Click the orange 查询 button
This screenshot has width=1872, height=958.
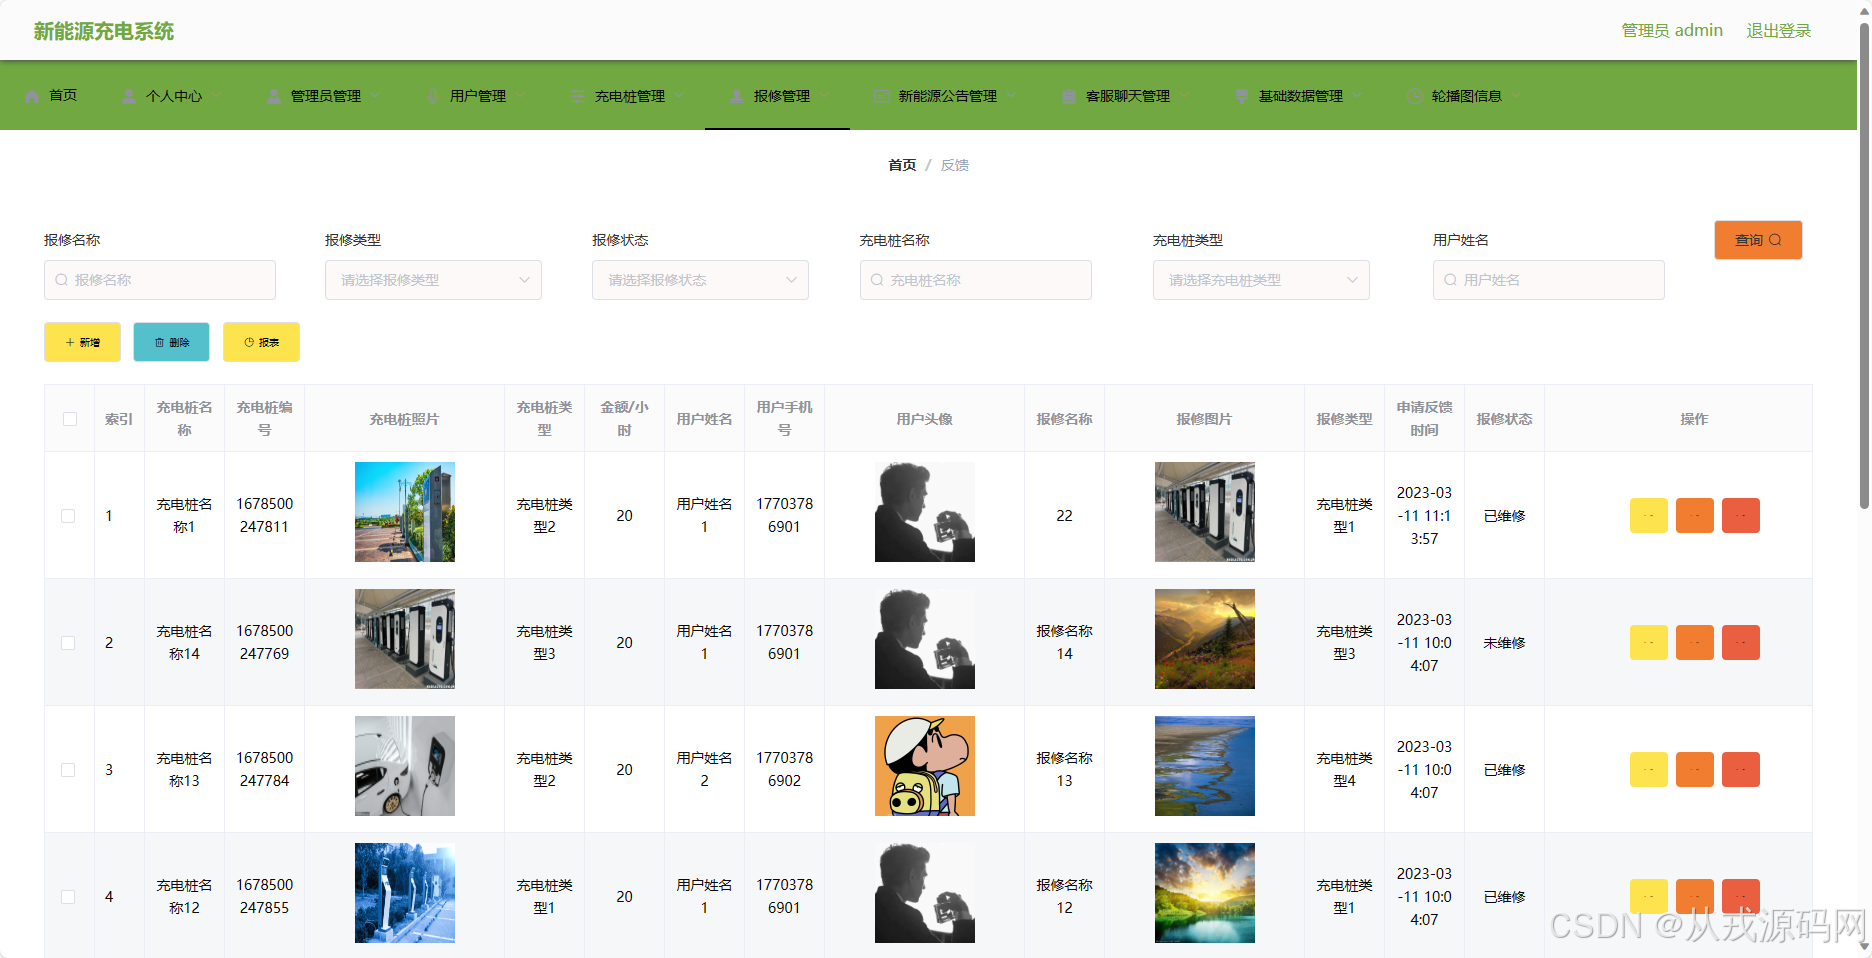point(1758,240)
